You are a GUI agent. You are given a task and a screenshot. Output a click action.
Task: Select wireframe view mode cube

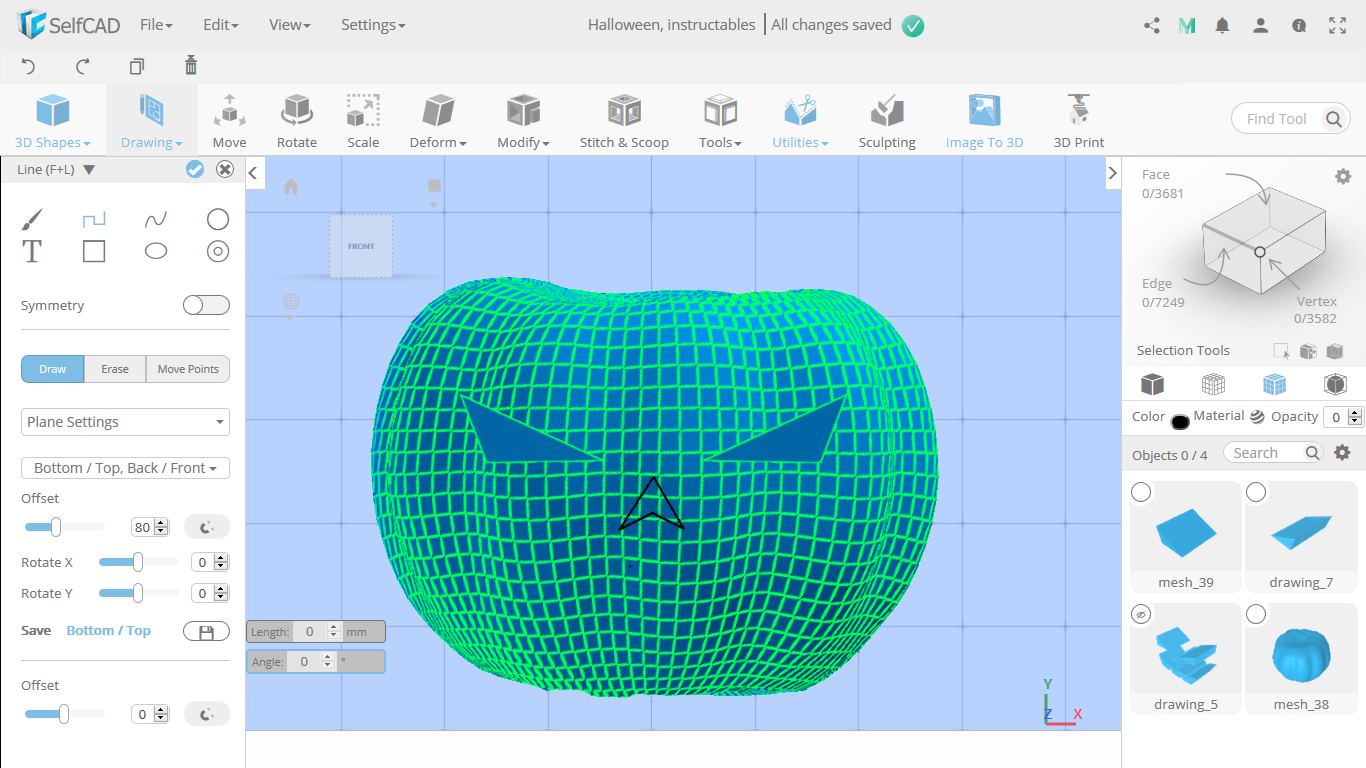pyautogui.click(x=1213, y=384)
